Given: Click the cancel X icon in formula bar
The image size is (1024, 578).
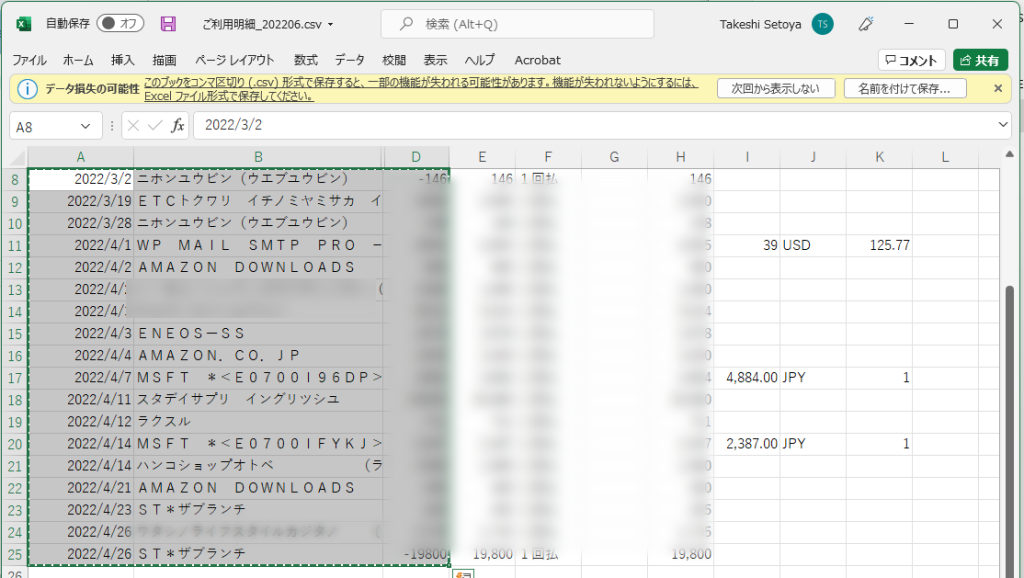Looking at the screenshot, I should (x=133, y=125).
